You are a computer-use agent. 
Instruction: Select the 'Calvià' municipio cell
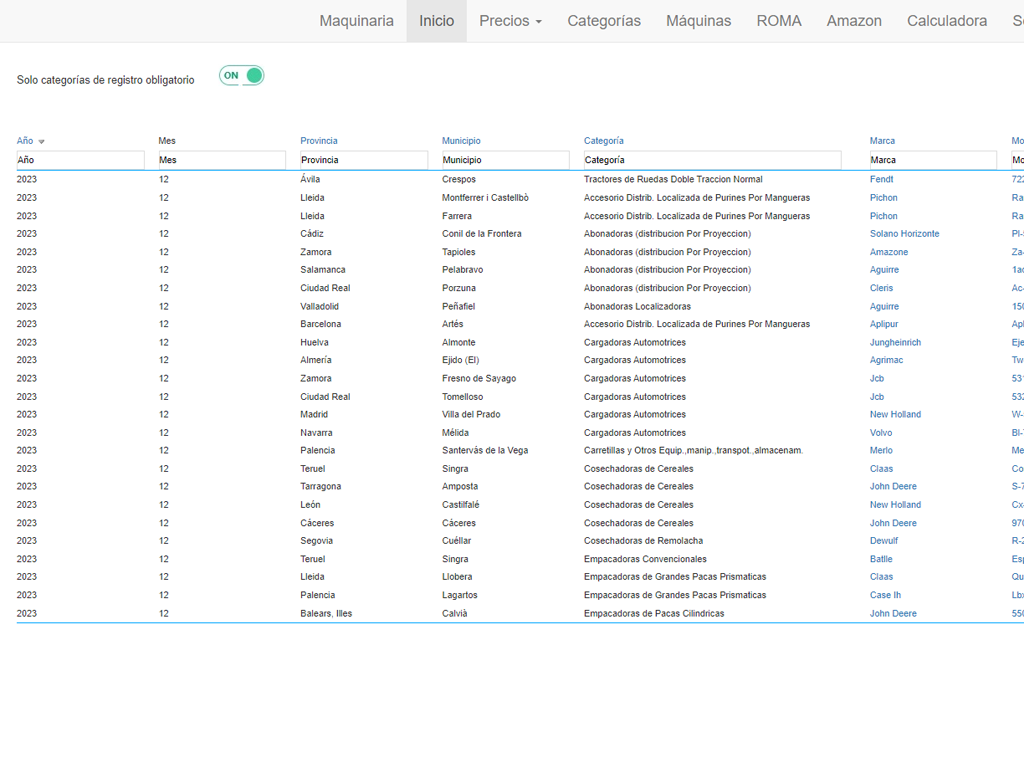pyautogui.click(x=455, y=613)
